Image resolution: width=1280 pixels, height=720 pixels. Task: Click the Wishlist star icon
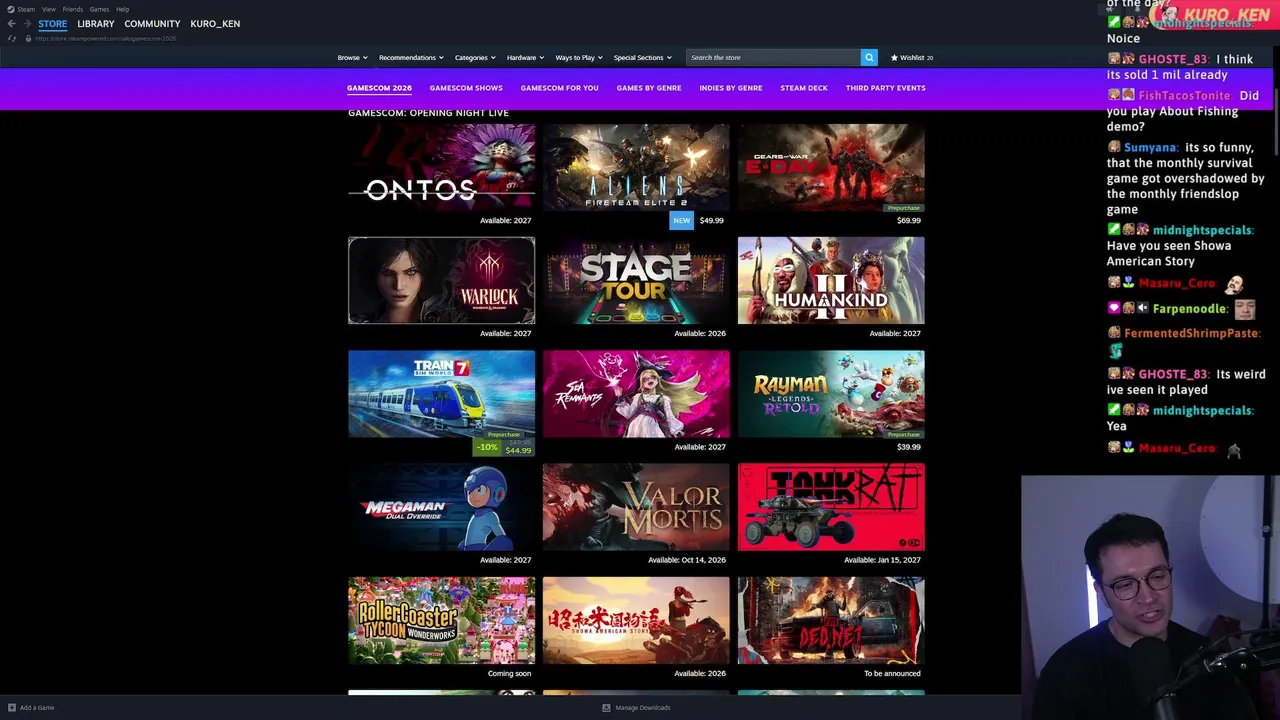894,57
